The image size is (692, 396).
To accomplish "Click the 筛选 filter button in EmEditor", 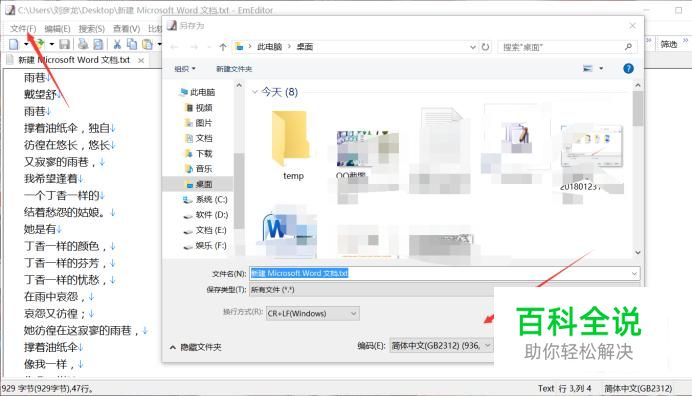I will [x=669, y=44].
